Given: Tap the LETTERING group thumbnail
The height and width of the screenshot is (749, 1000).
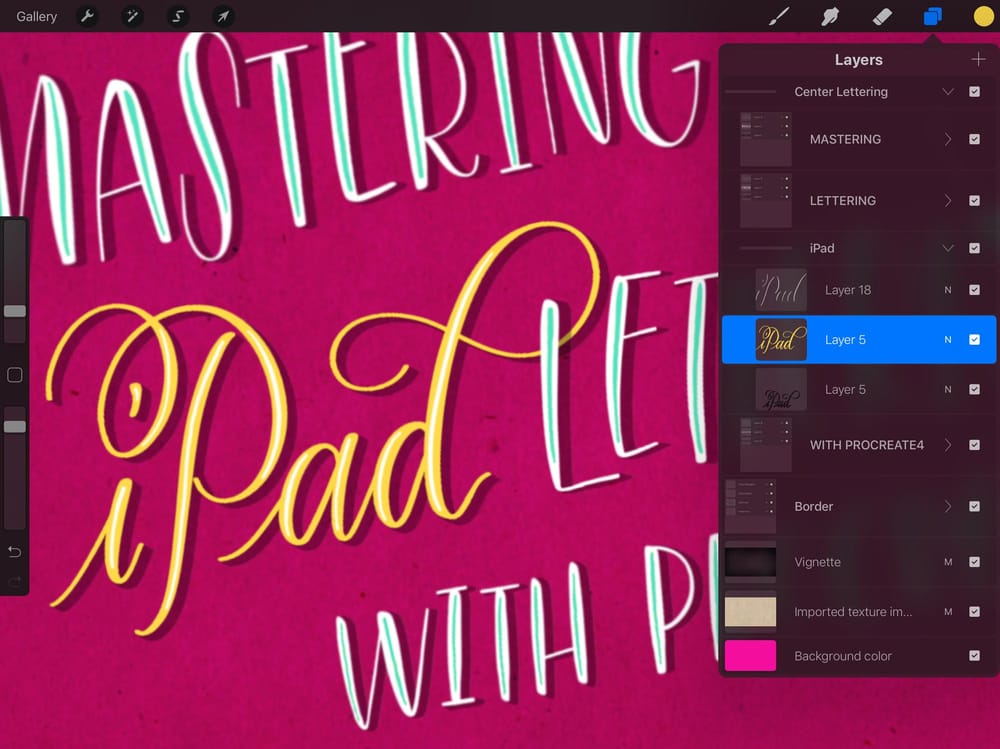Looking at the screenshot, I should click(x=766, y=200).
